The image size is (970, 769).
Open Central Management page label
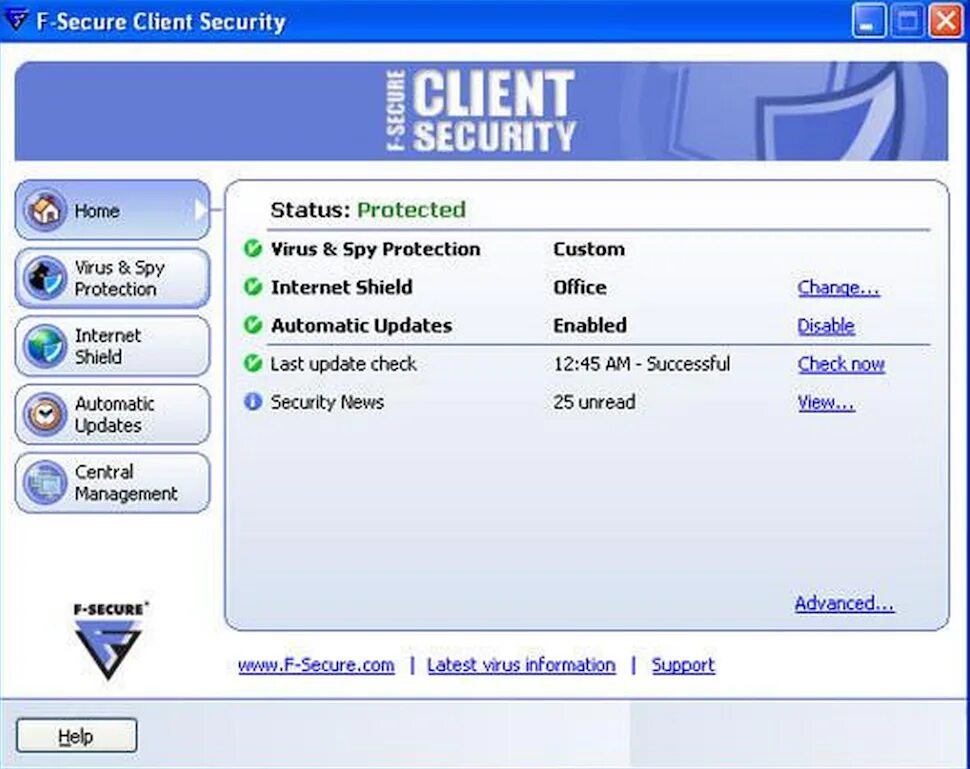point(126,483)
